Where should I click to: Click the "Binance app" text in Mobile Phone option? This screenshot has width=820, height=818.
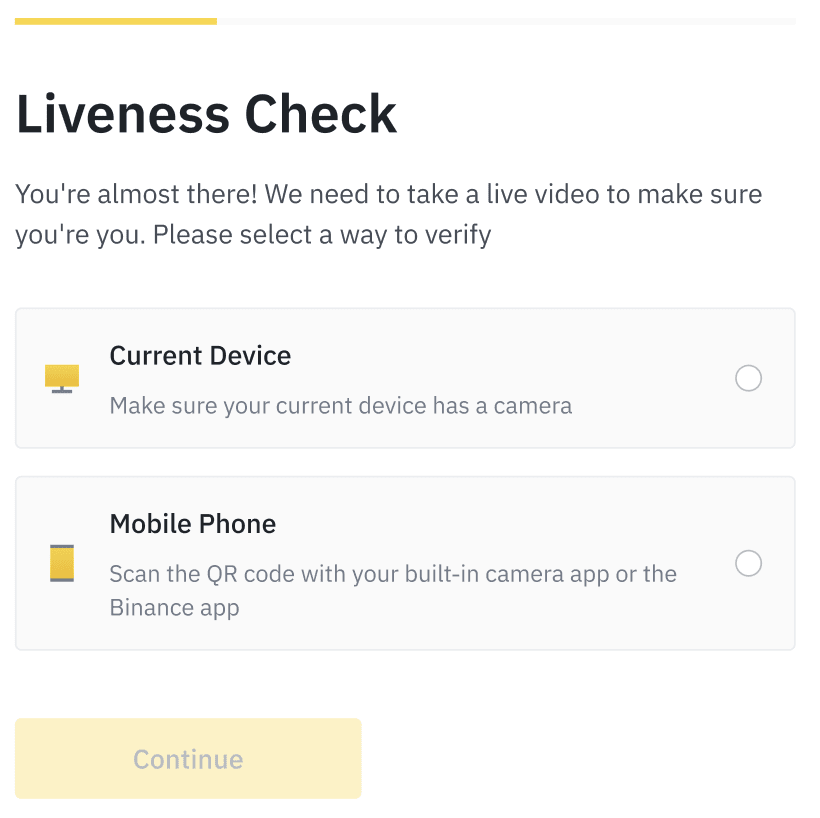[174, 607]
